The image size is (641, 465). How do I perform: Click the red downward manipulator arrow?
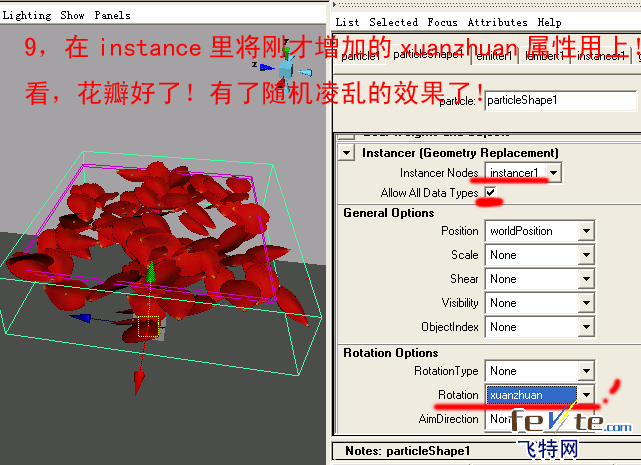(x=139, y=383)
